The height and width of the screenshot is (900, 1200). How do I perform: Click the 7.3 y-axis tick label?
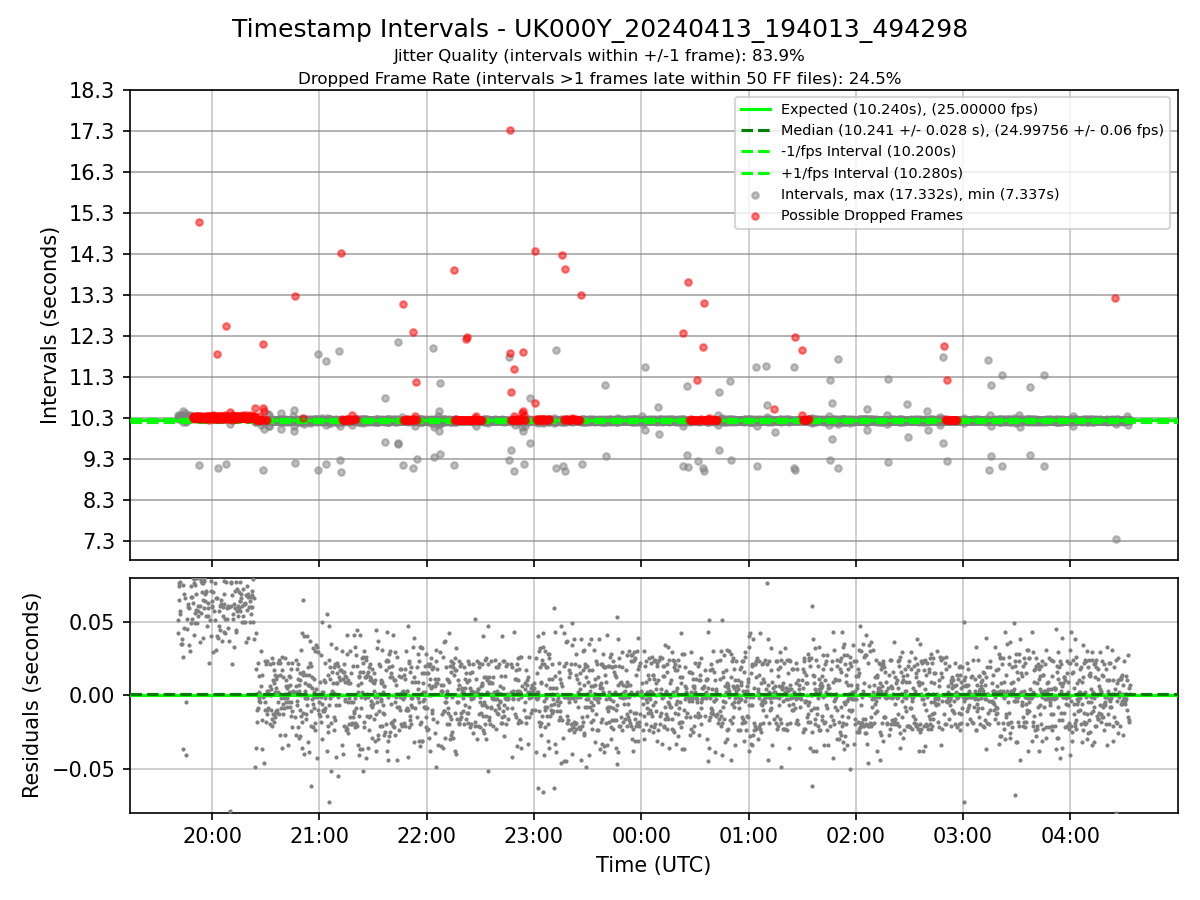97,542
